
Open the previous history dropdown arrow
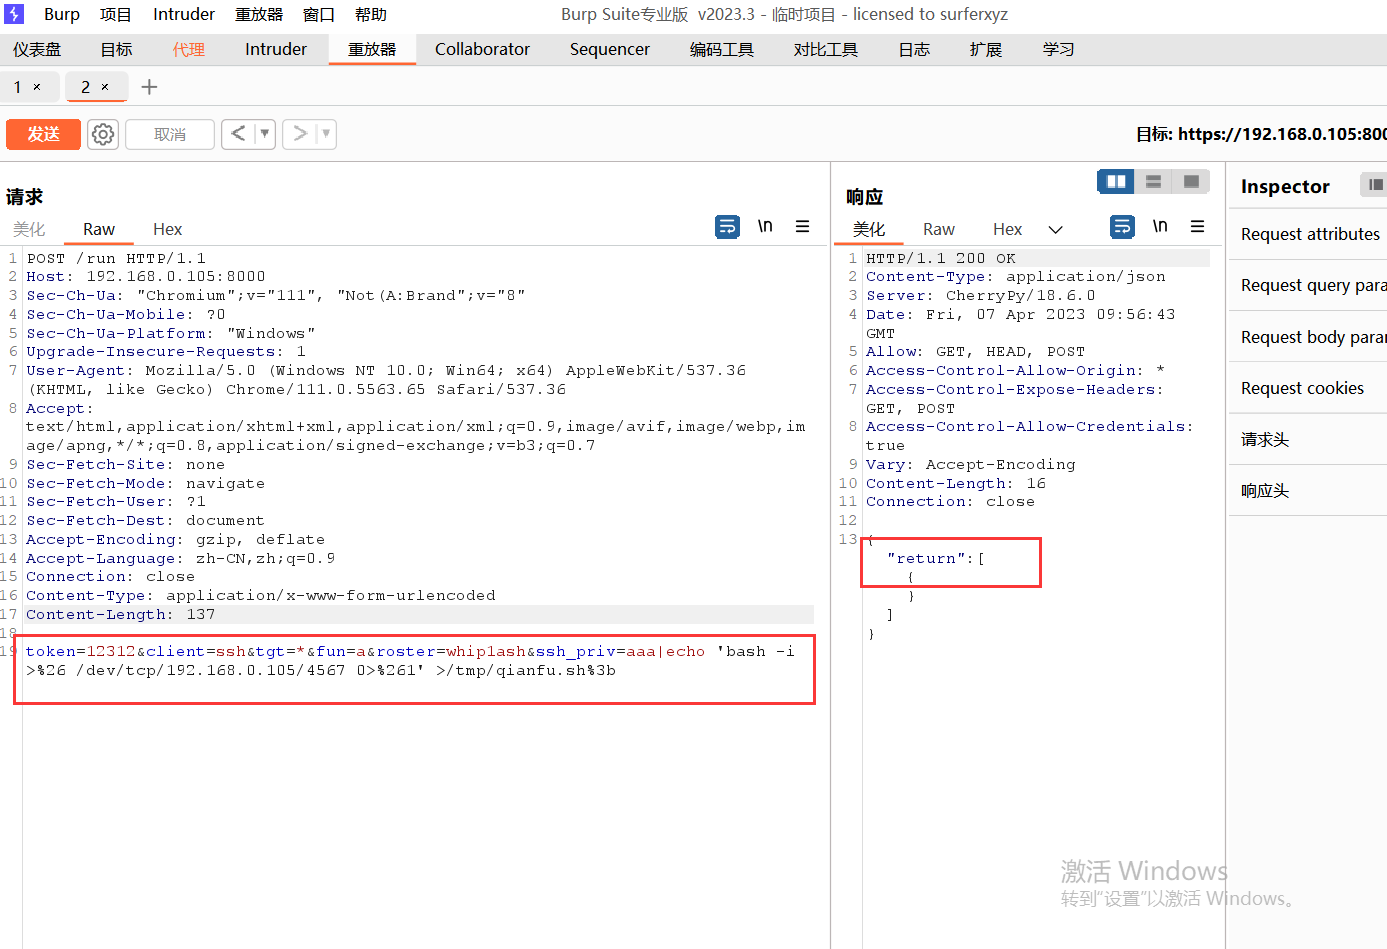coord(265,134)
